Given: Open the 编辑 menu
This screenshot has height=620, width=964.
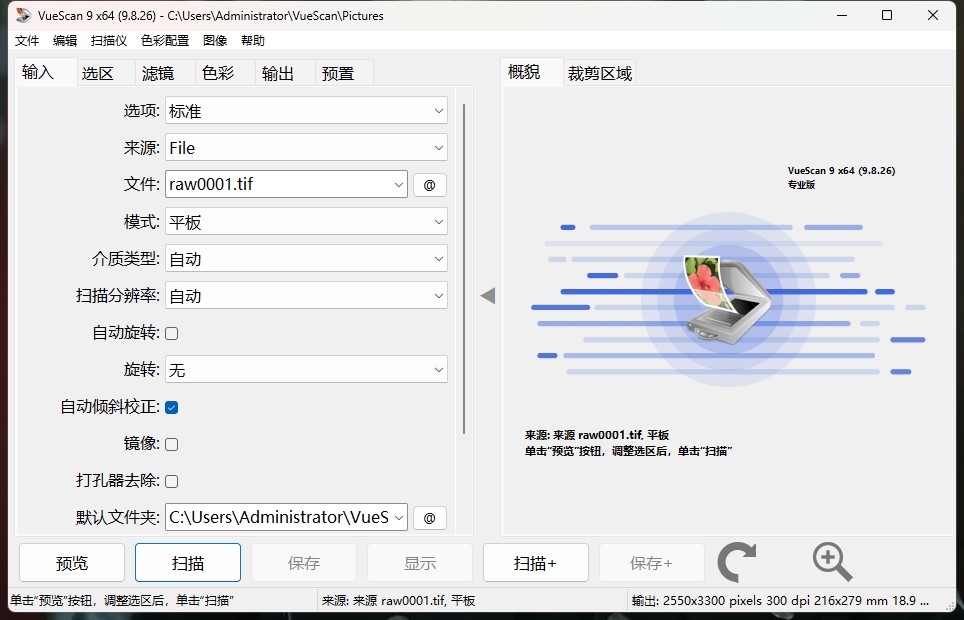Looking at the screenshot, I should coord(65,41).
